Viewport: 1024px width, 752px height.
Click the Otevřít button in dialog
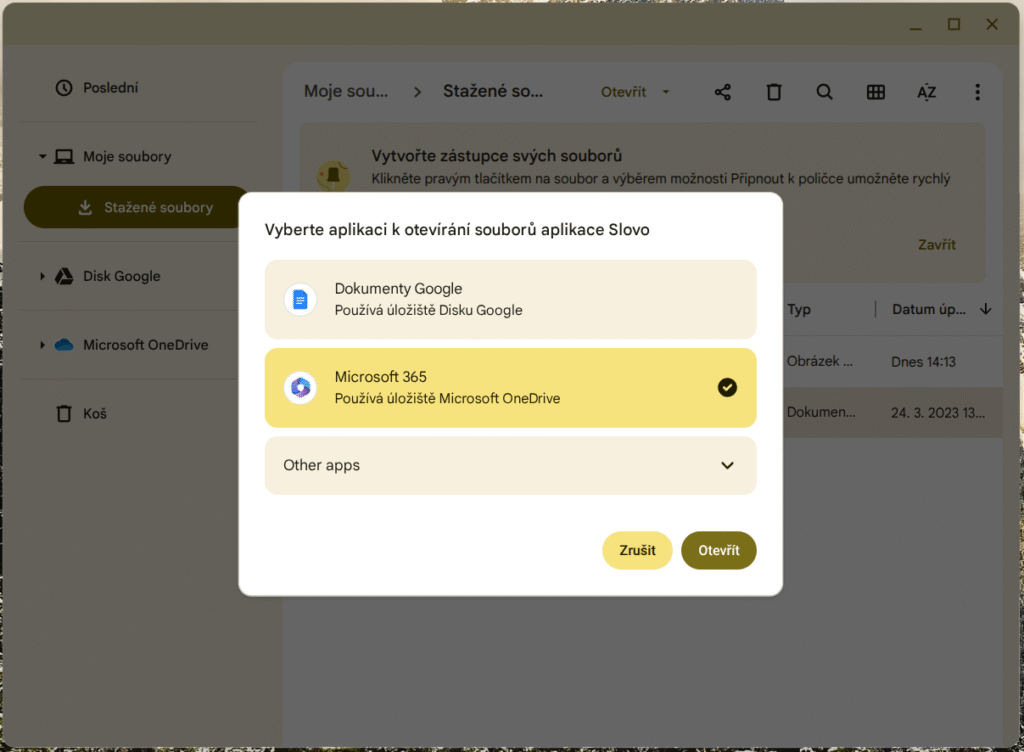pos(718,550)
